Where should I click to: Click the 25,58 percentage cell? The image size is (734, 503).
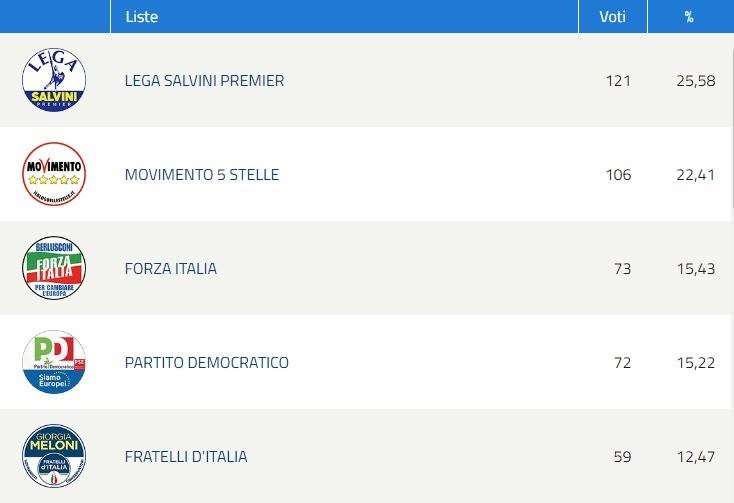[696, 80]
